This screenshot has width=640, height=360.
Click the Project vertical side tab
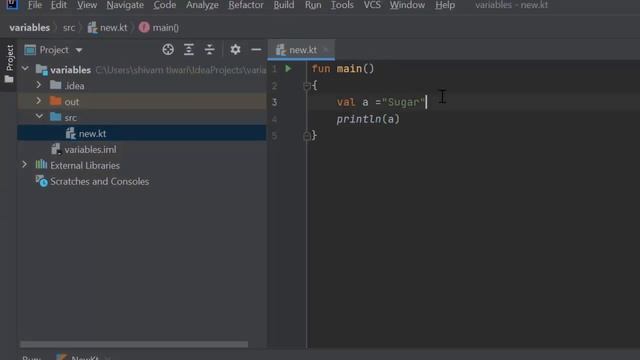tap(9, 58)
